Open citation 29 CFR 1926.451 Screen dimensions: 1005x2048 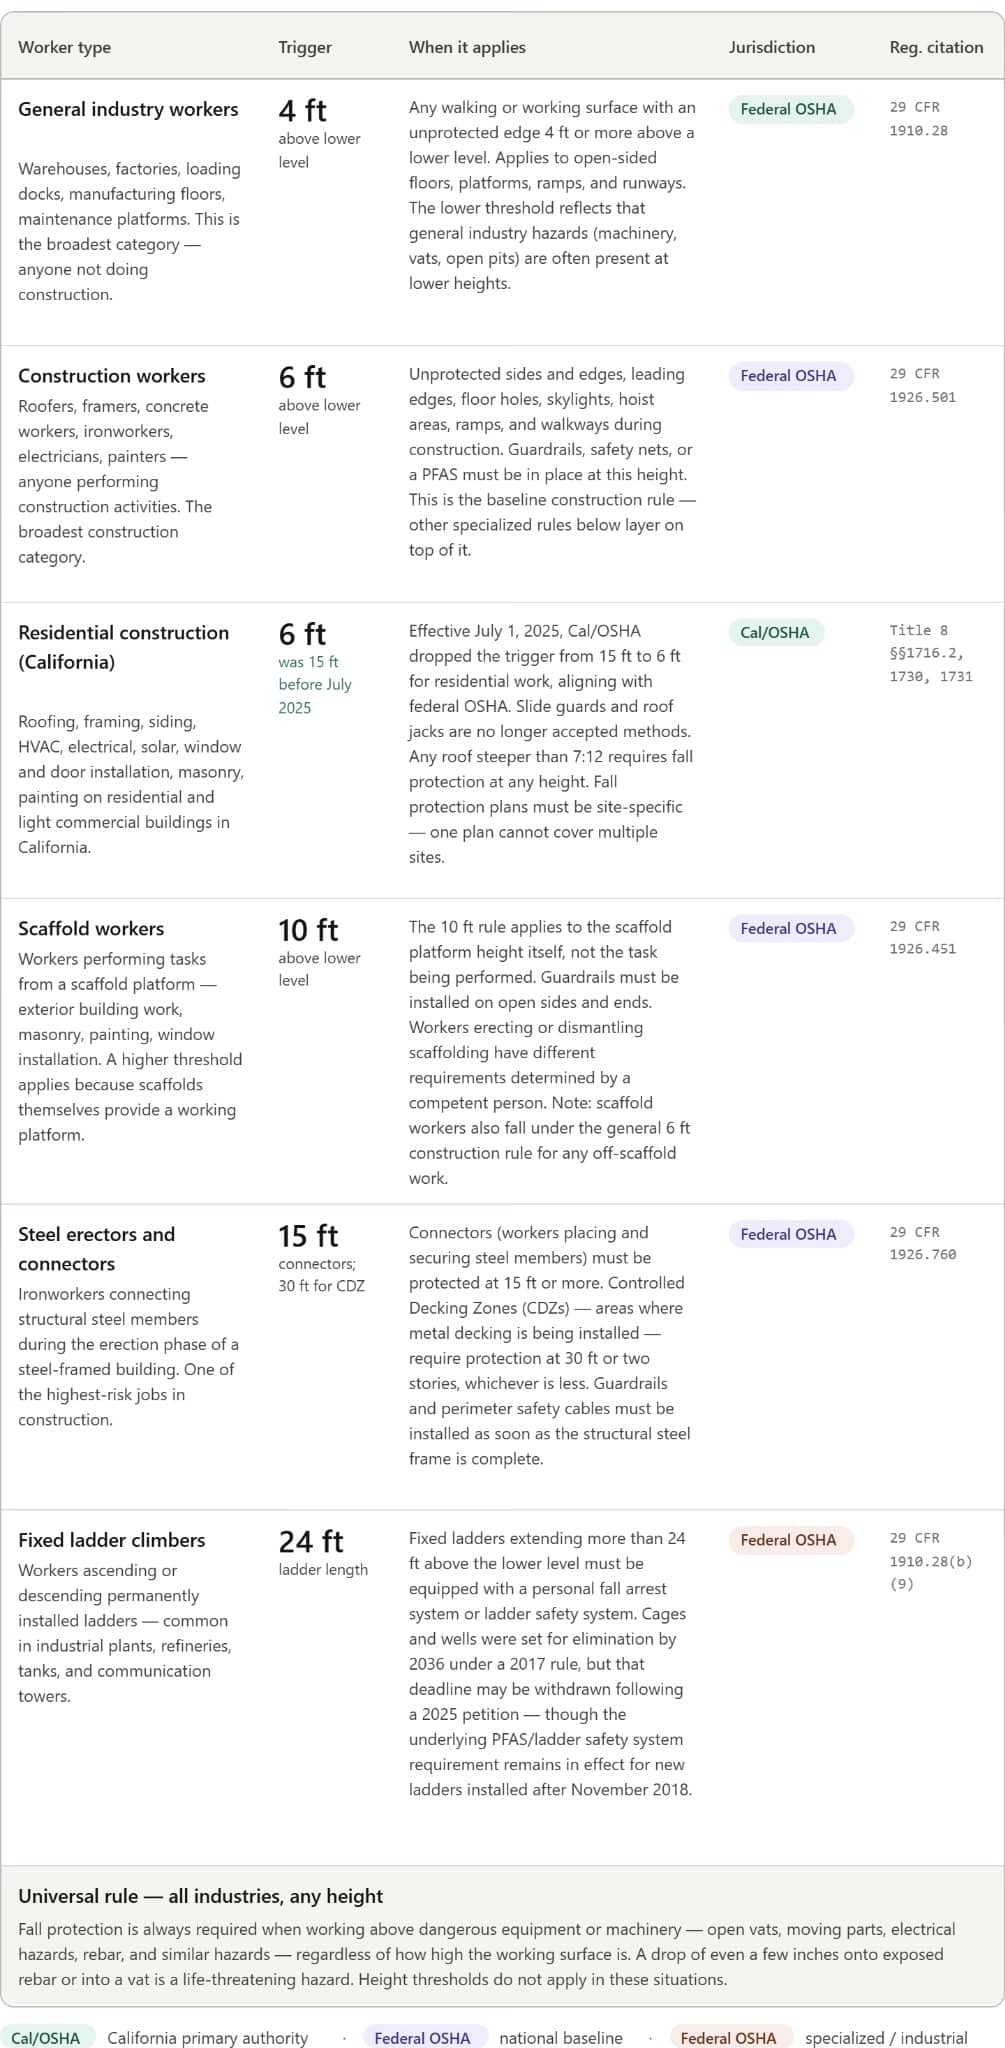(923, 938)
